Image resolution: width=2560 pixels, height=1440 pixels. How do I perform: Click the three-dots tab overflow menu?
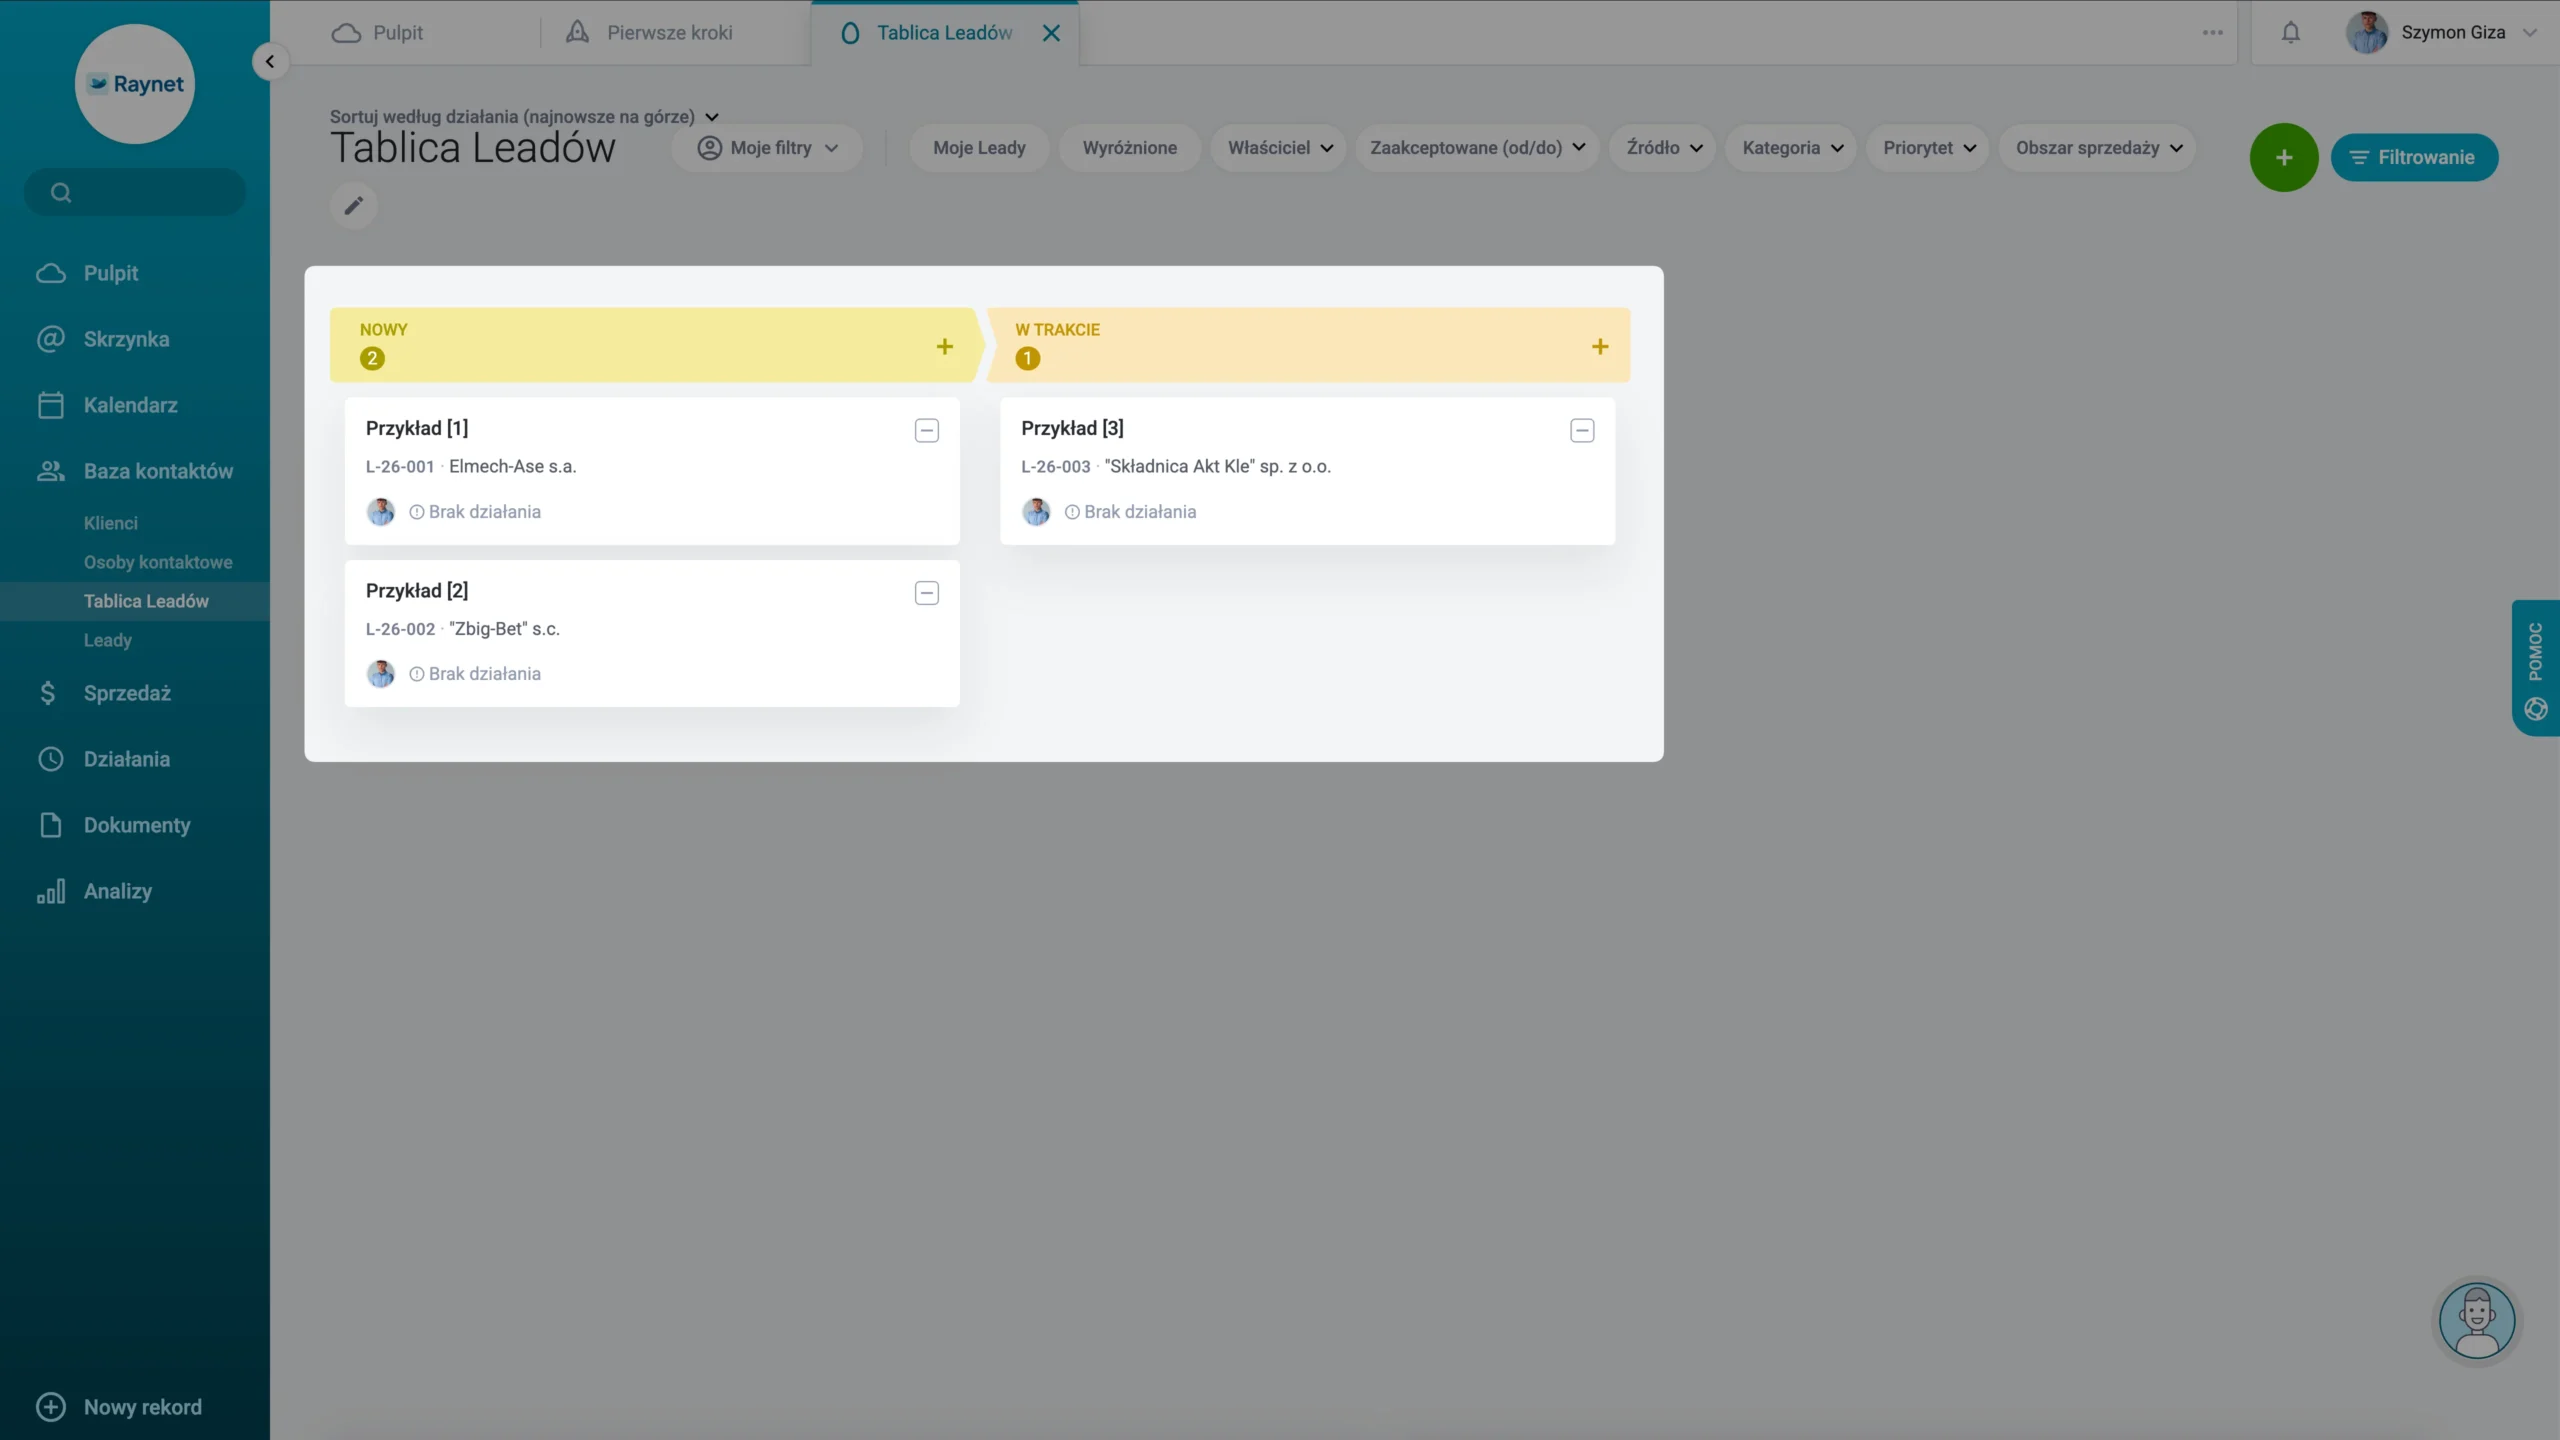(x=2212, y=33)
